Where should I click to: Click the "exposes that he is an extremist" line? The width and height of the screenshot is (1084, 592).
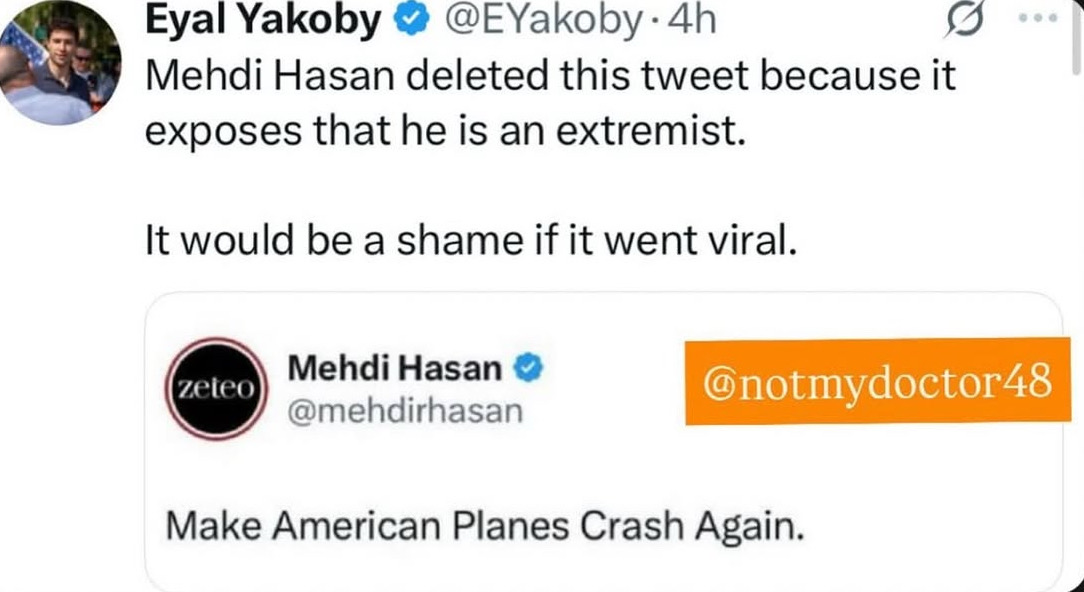(445, 132)
